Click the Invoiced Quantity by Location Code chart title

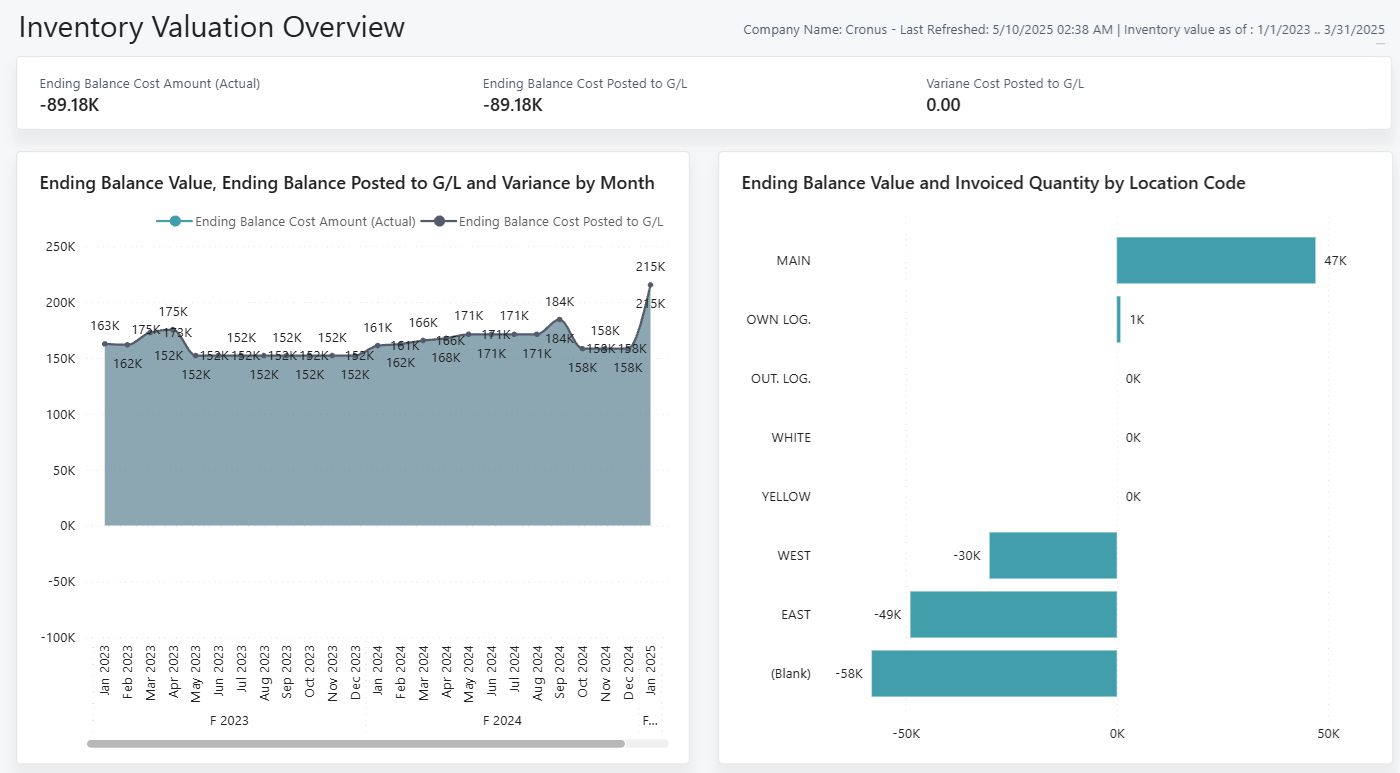point(993,183)
